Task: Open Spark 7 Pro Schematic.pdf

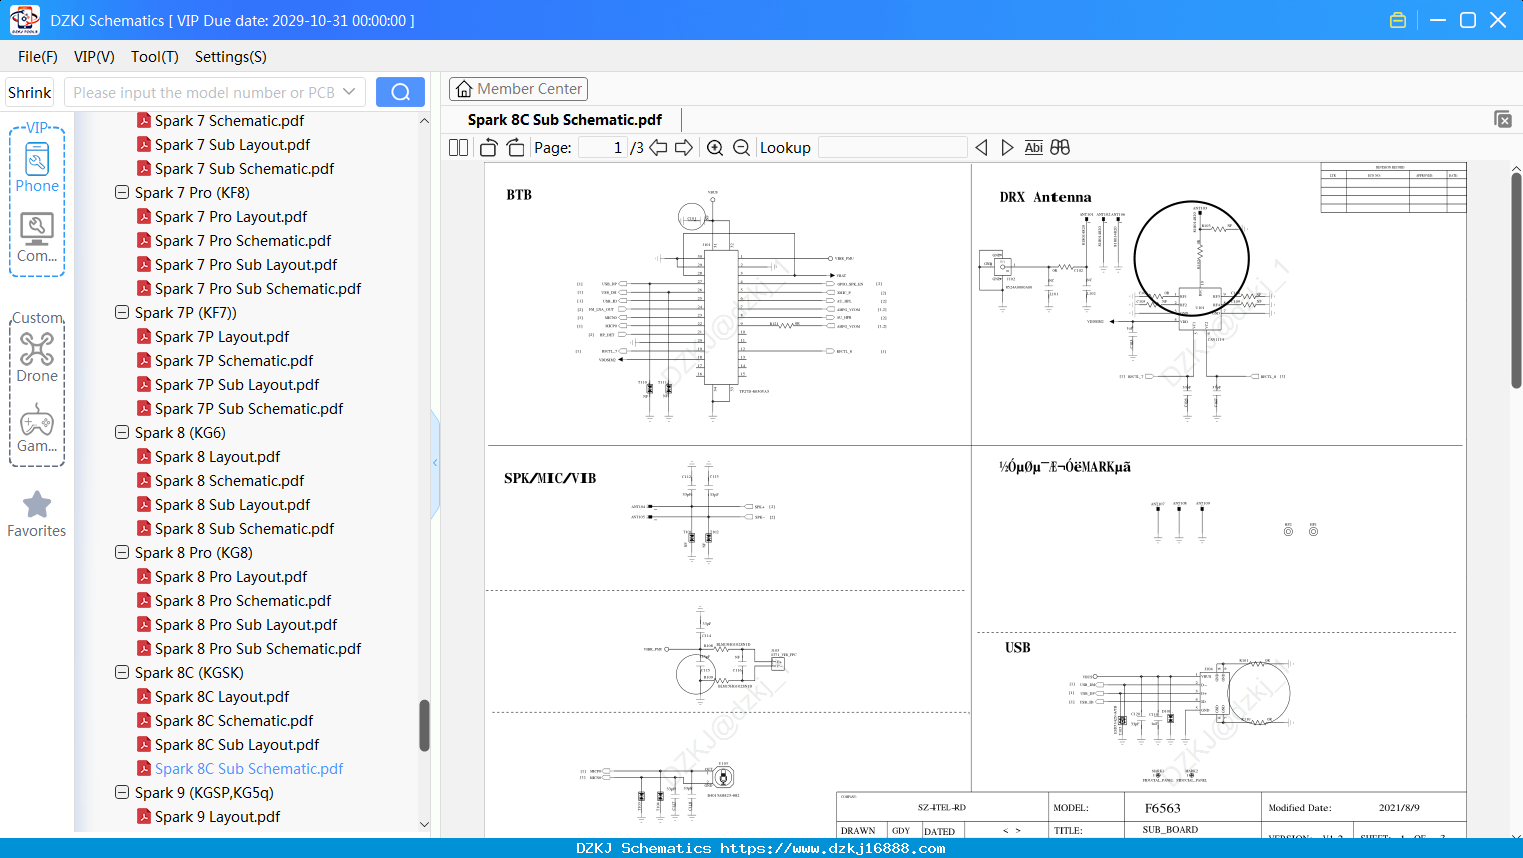Action: pyautogui.click(x=243, y=240)
